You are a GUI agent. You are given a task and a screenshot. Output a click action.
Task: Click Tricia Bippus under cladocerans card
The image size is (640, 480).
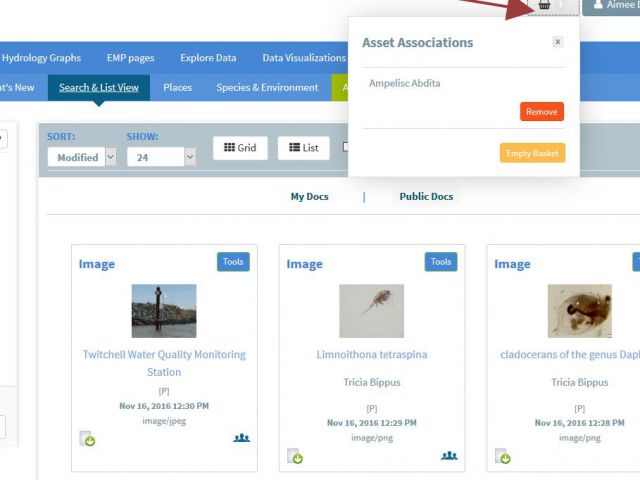[580, 382]
